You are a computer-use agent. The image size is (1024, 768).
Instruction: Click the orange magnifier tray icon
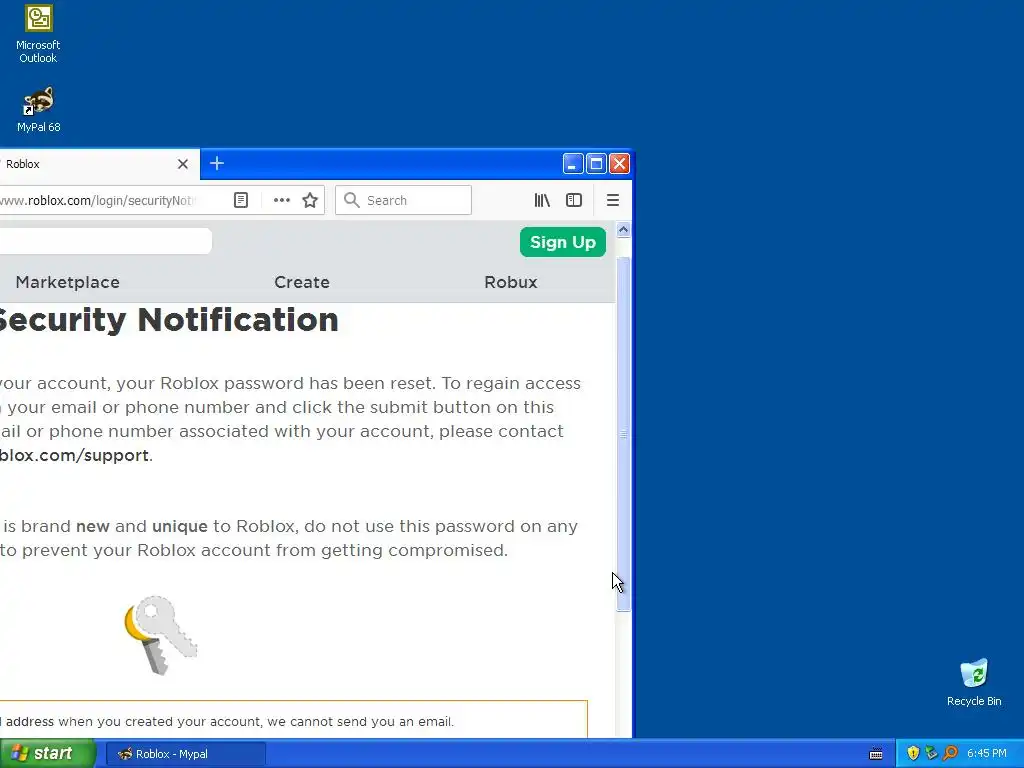tap(950, 753)
